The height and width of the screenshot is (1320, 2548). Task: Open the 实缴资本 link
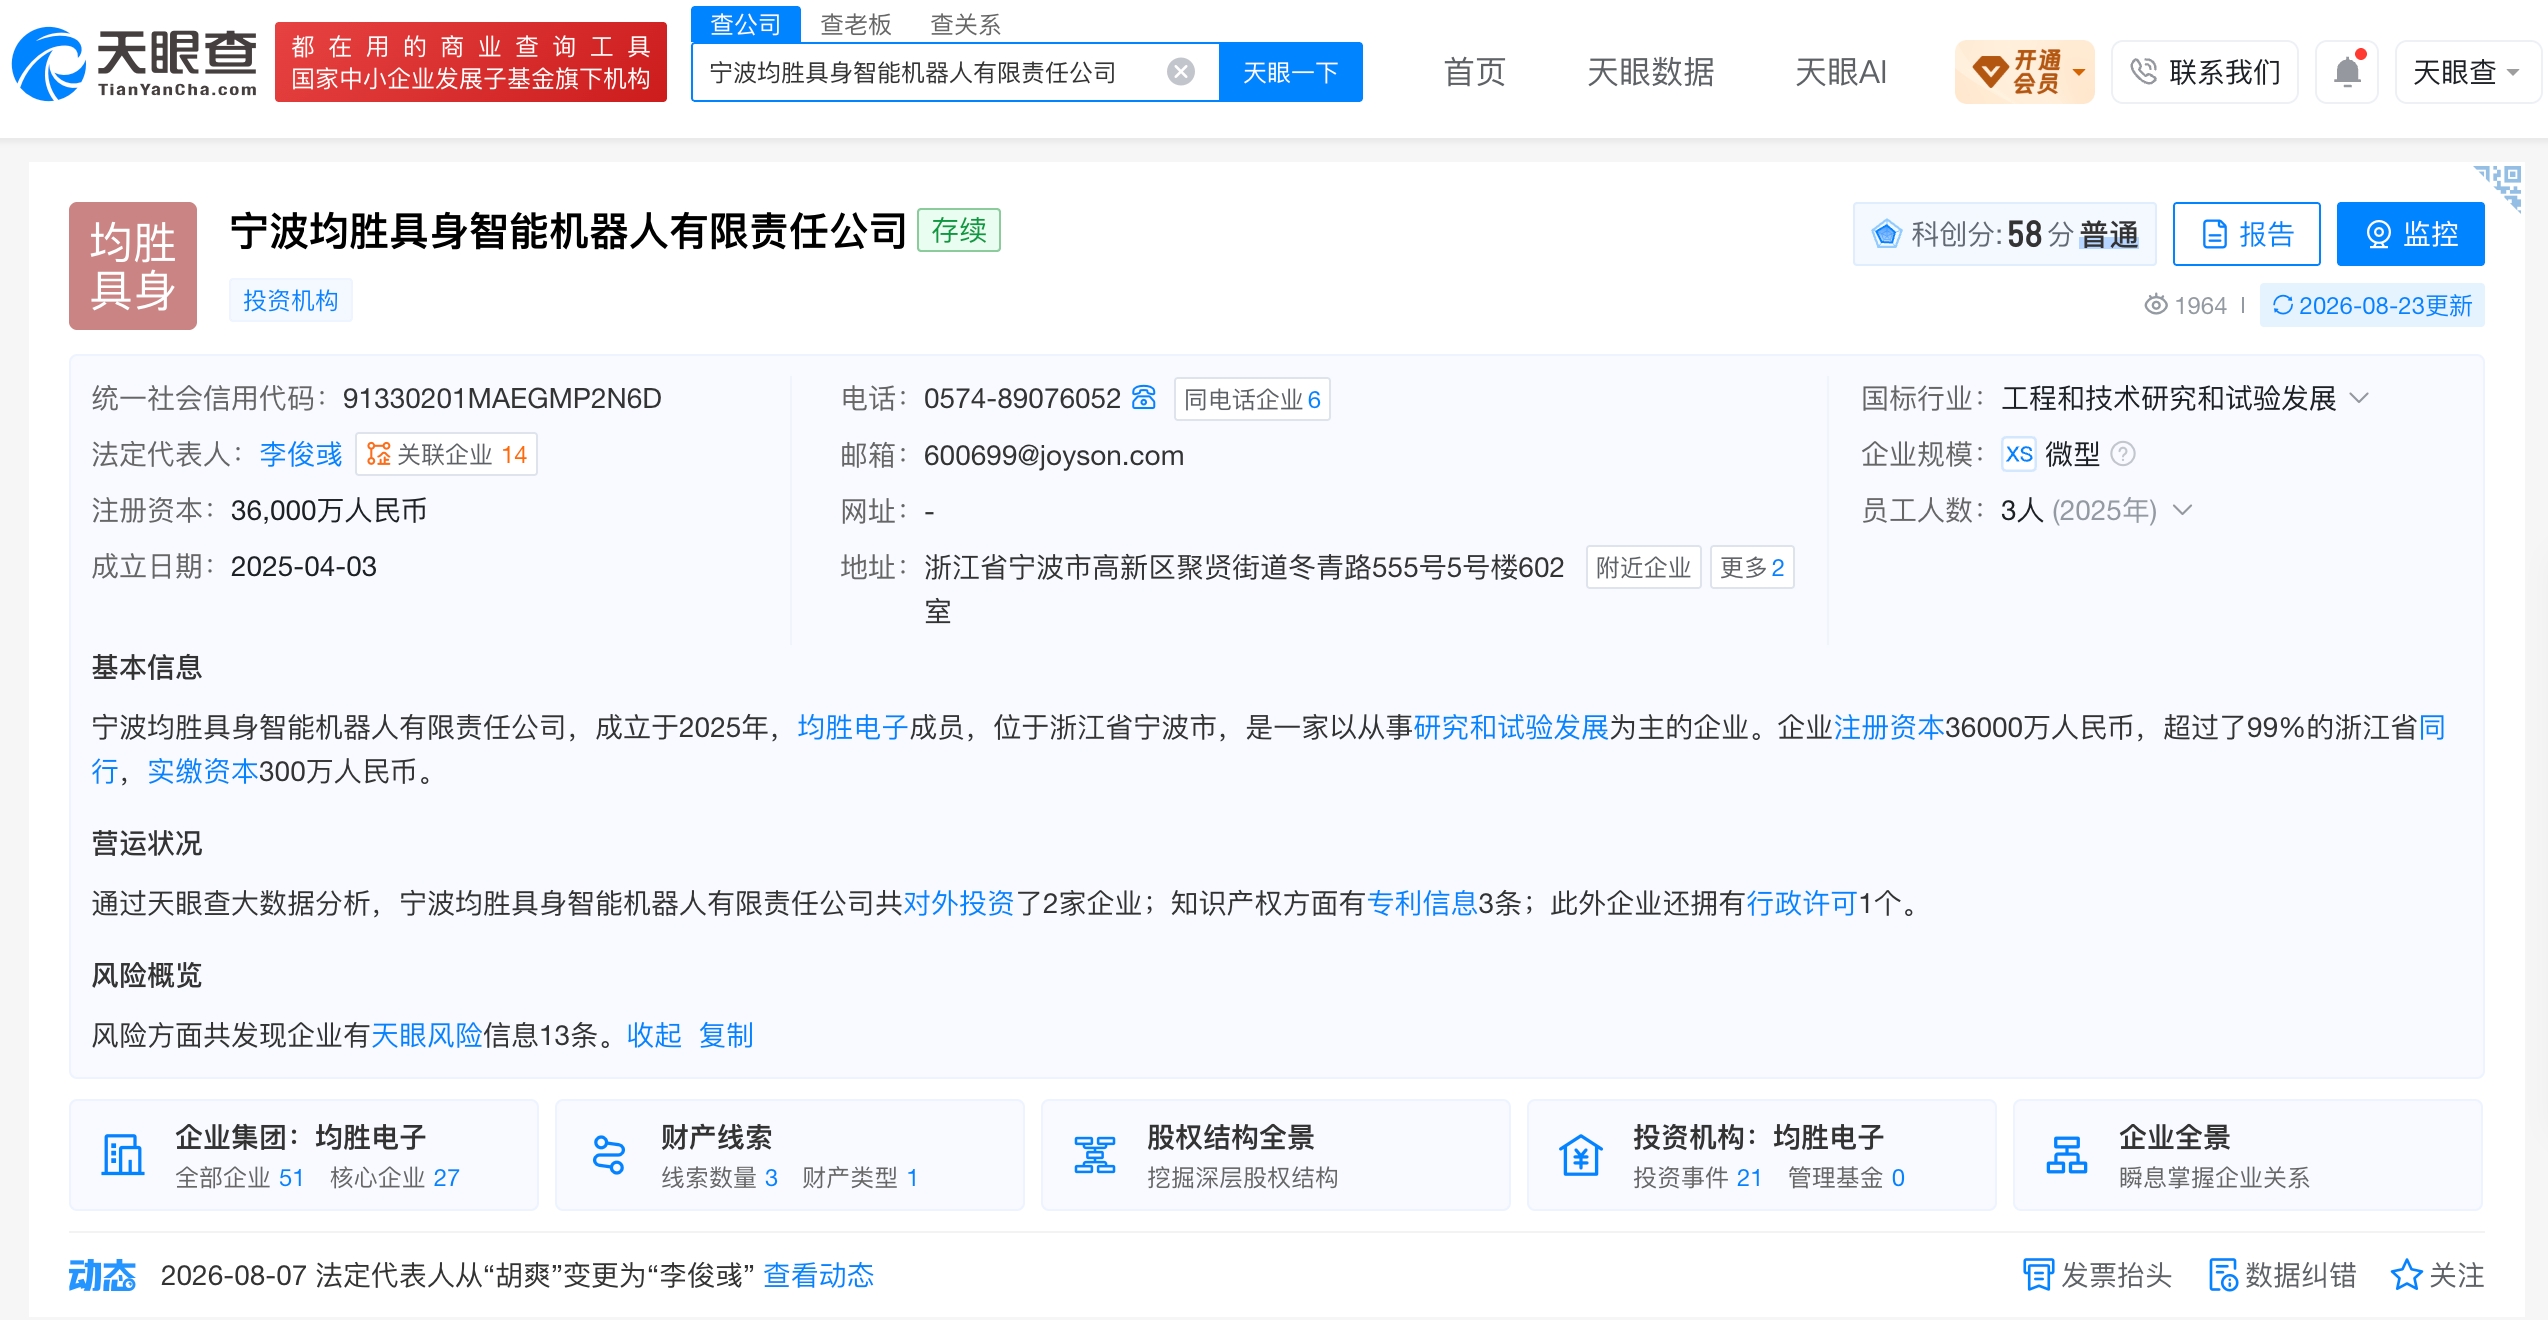pos(203,771)
